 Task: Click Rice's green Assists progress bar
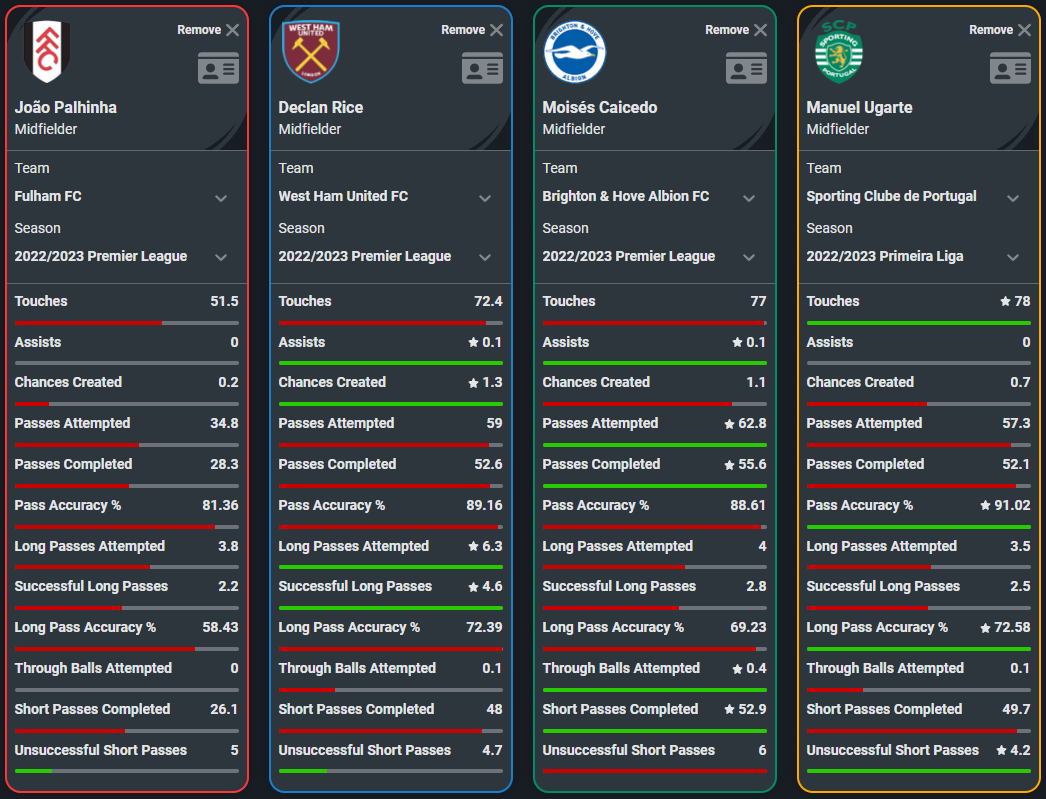click(391, 363)
